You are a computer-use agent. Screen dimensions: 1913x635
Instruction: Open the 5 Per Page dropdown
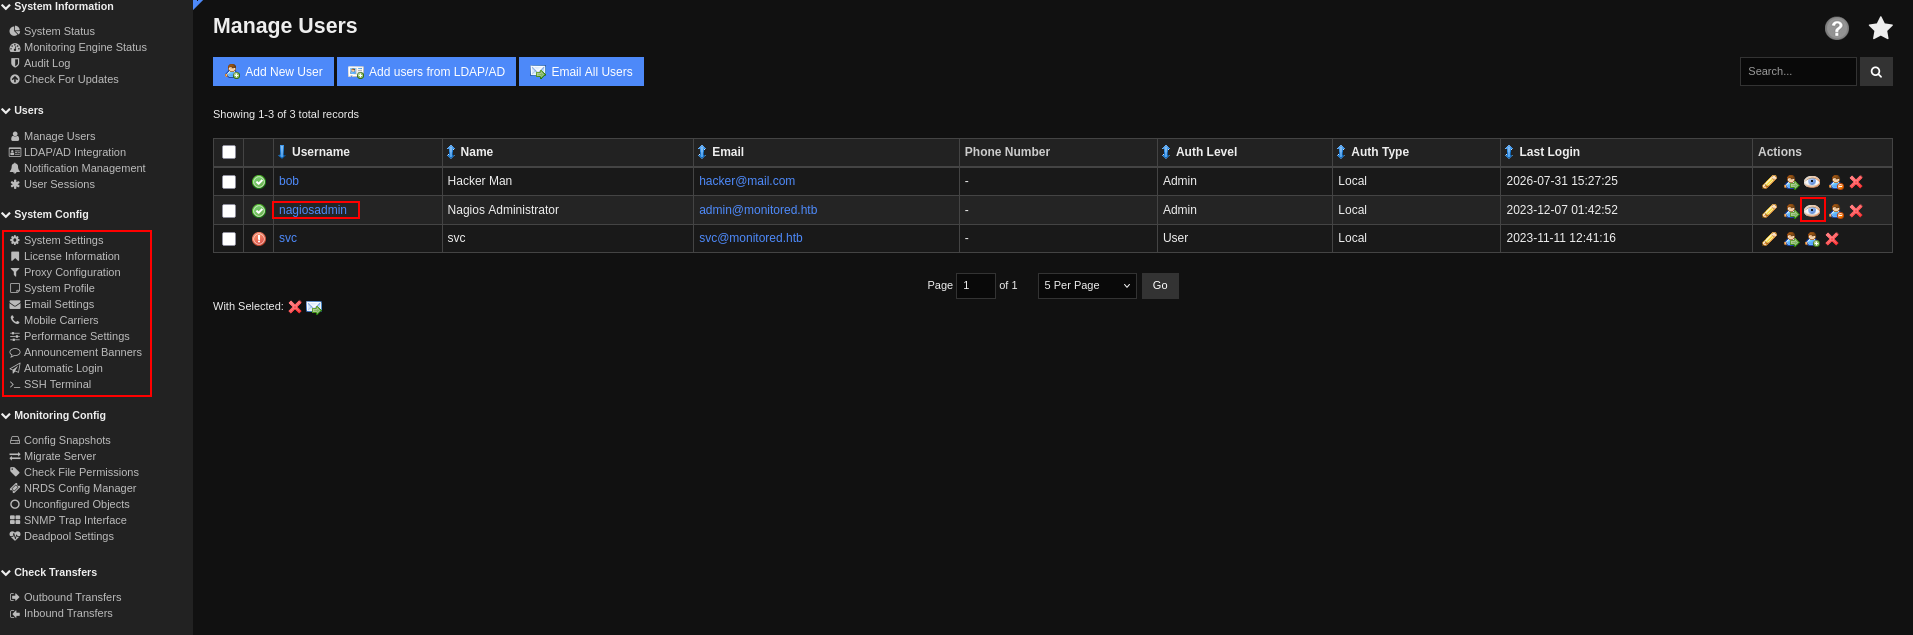[x=1087, y=286]
